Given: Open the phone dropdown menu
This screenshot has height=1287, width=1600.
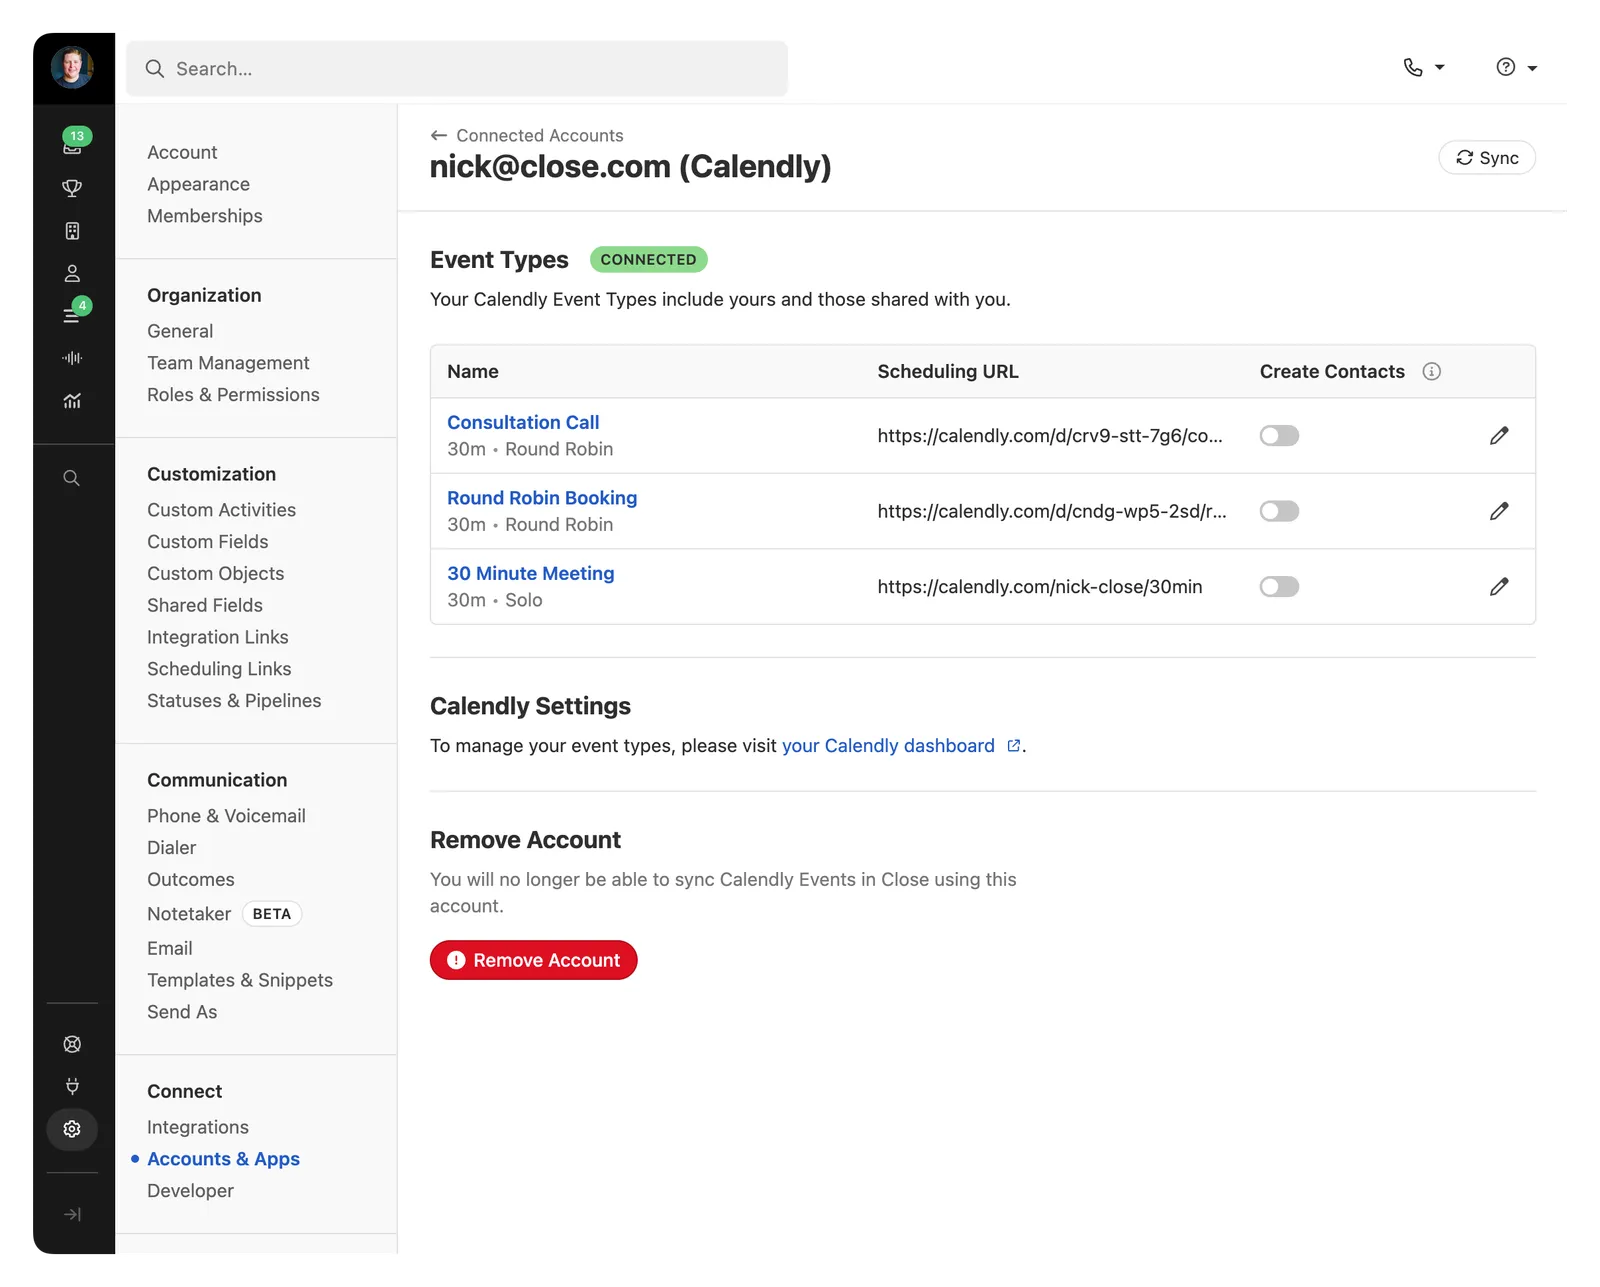Looking at the screenshot, I should click(x=1424, y=67).
